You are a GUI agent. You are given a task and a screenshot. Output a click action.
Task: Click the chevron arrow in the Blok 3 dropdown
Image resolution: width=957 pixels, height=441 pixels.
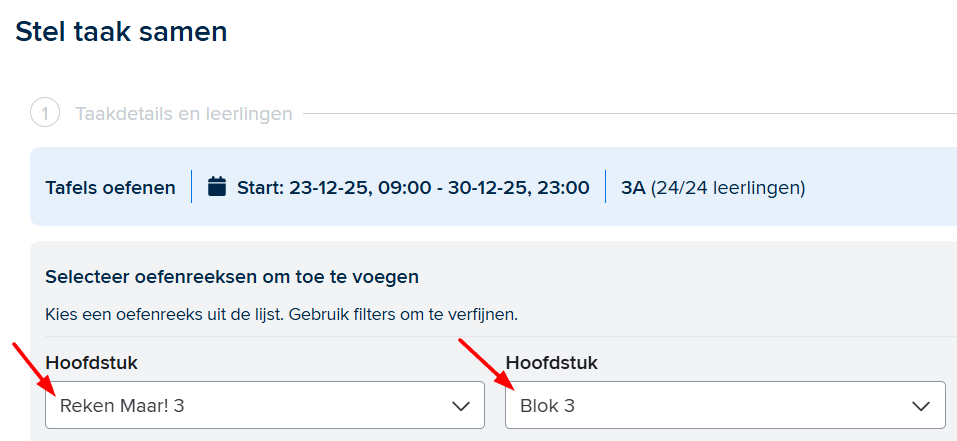[921, 406]
